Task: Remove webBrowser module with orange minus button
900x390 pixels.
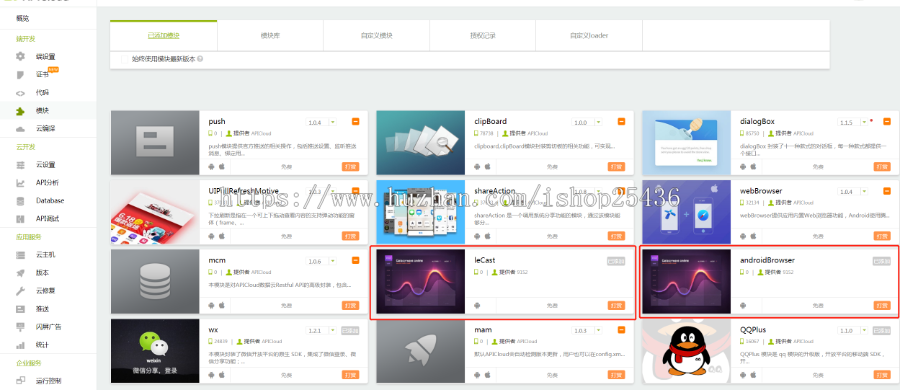Action: click(x=887, y=191)
